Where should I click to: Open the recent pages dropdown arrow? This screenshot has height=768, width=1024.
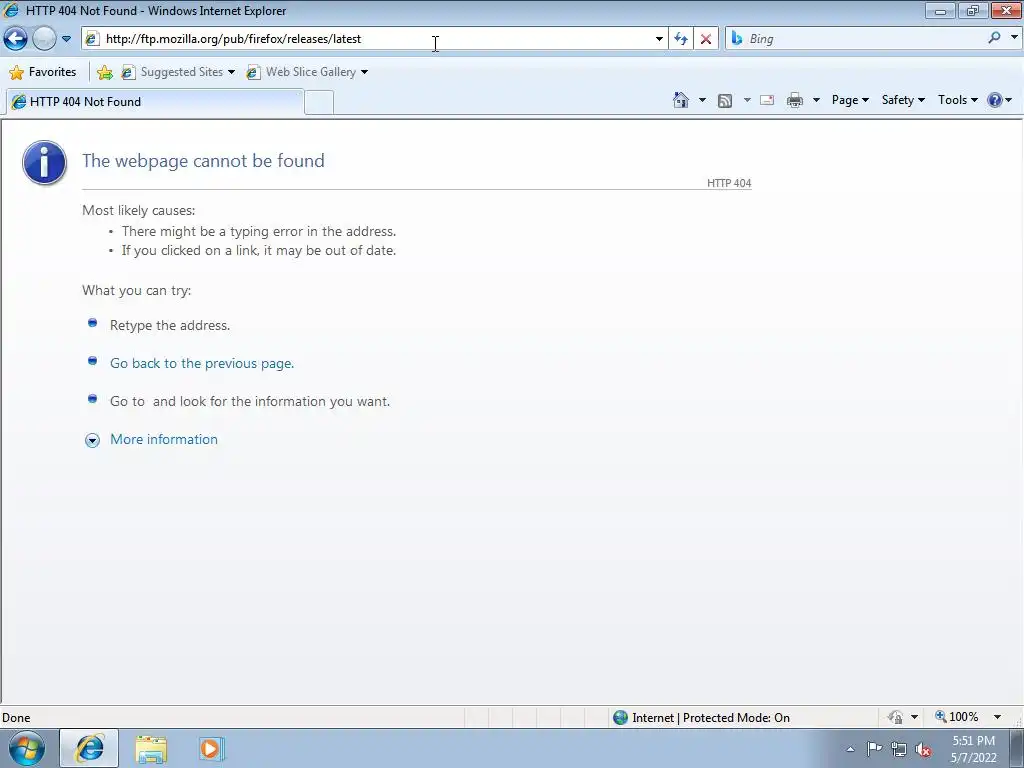click(66, 39)
